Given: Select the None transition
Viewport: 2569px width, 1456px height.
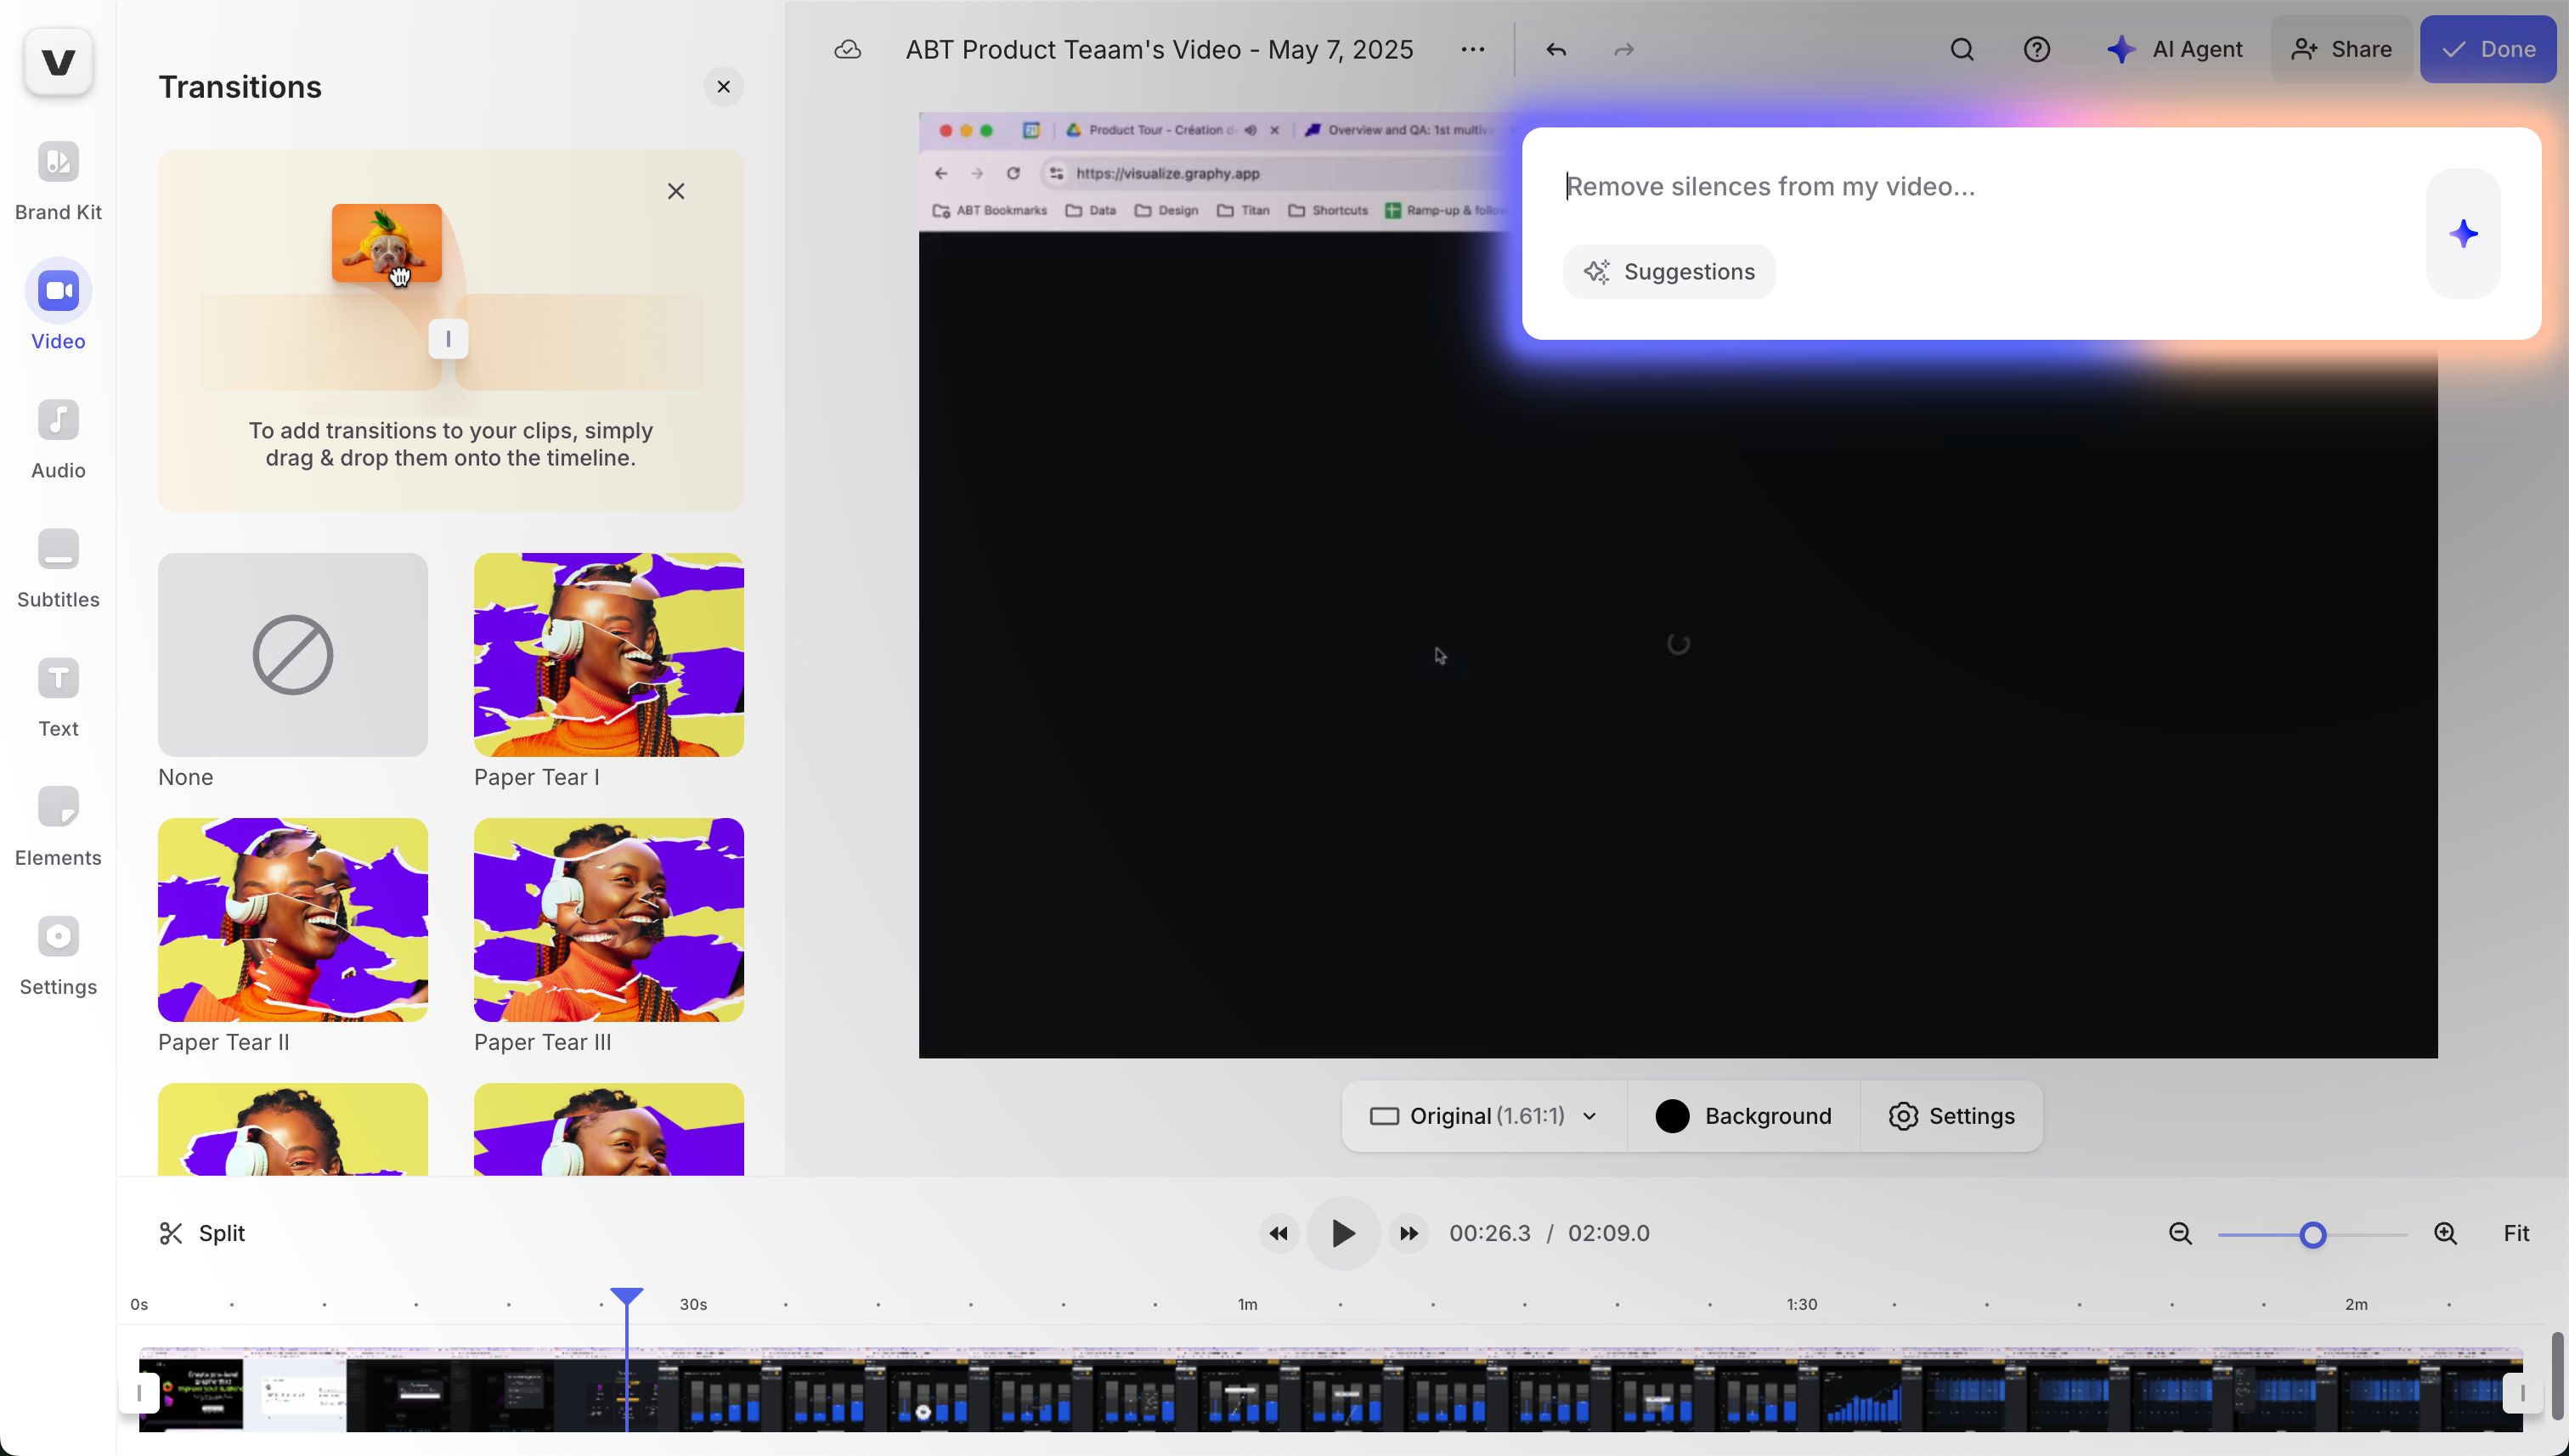Looking at the screenshot, I should coord(293,655).
